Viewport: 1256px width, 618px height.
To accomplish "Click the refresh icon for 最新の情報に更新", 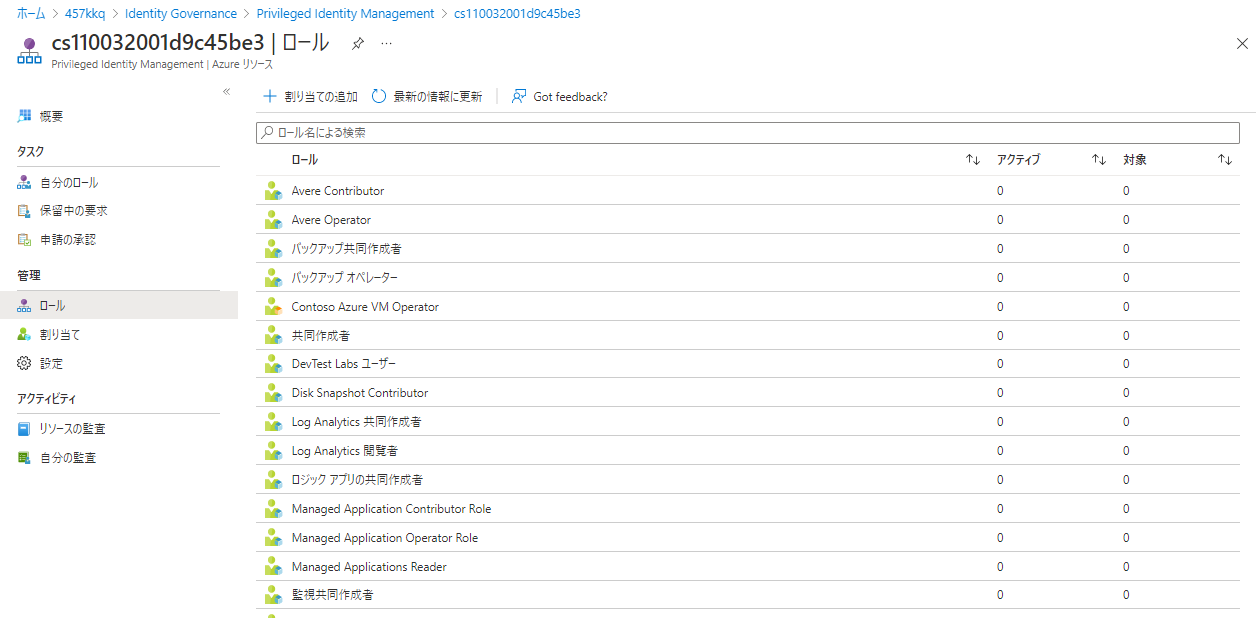I will pos(379,96).
